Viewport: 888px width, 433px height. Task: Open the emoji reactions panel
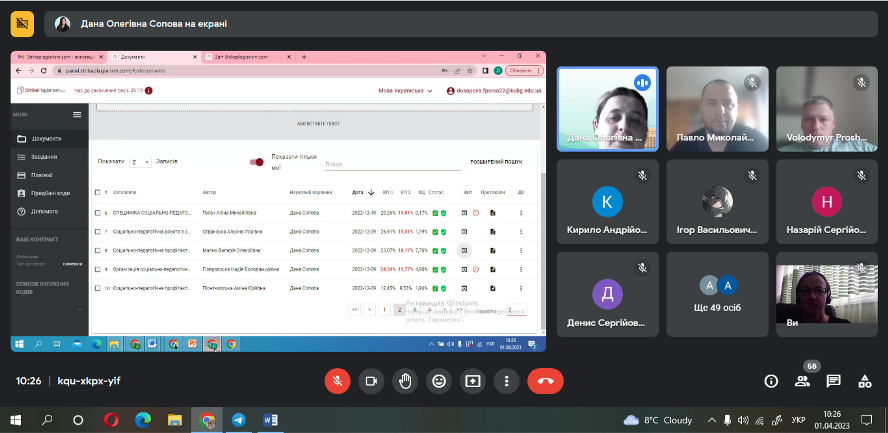[438, 381]
